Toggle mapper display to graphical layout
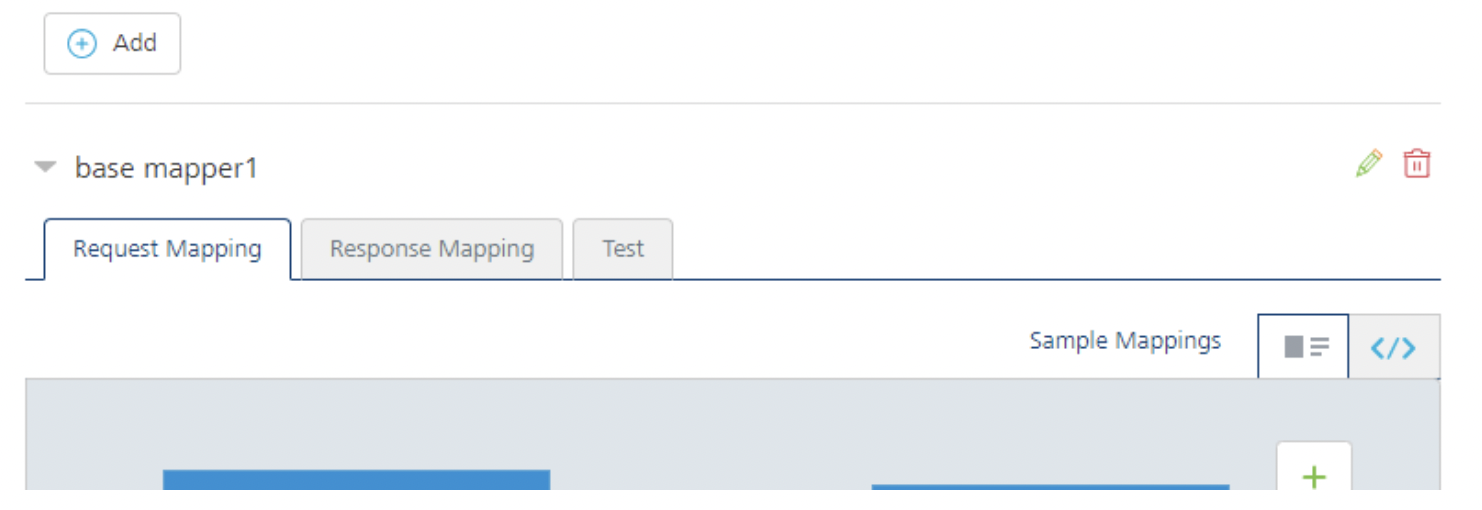Image resolution: width=1482 pixels, height=510 pixels. pos(1304,347)
